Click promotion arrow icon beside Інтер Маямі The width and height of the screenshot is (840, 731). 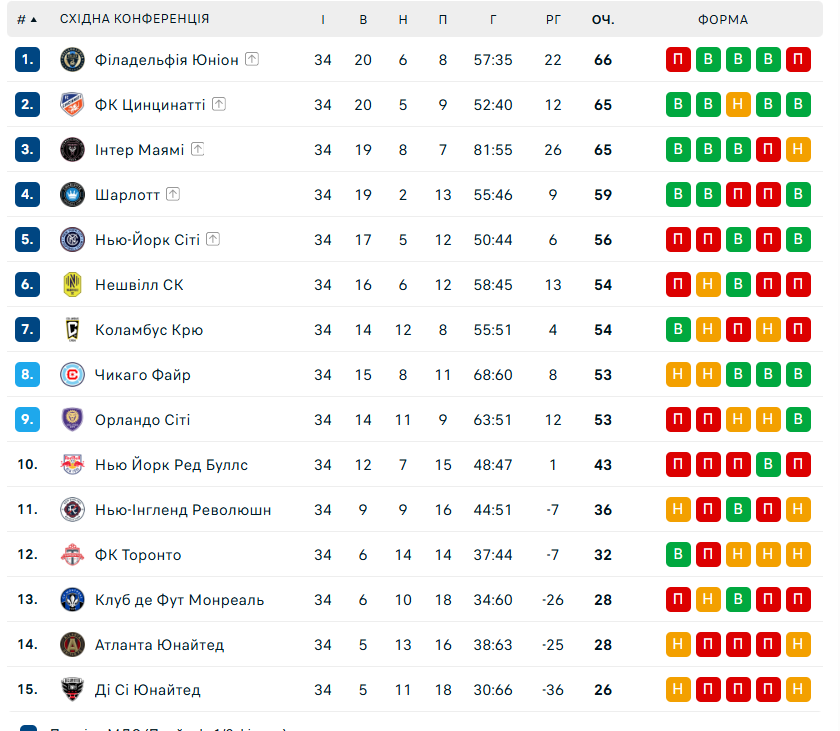point(198,149)
